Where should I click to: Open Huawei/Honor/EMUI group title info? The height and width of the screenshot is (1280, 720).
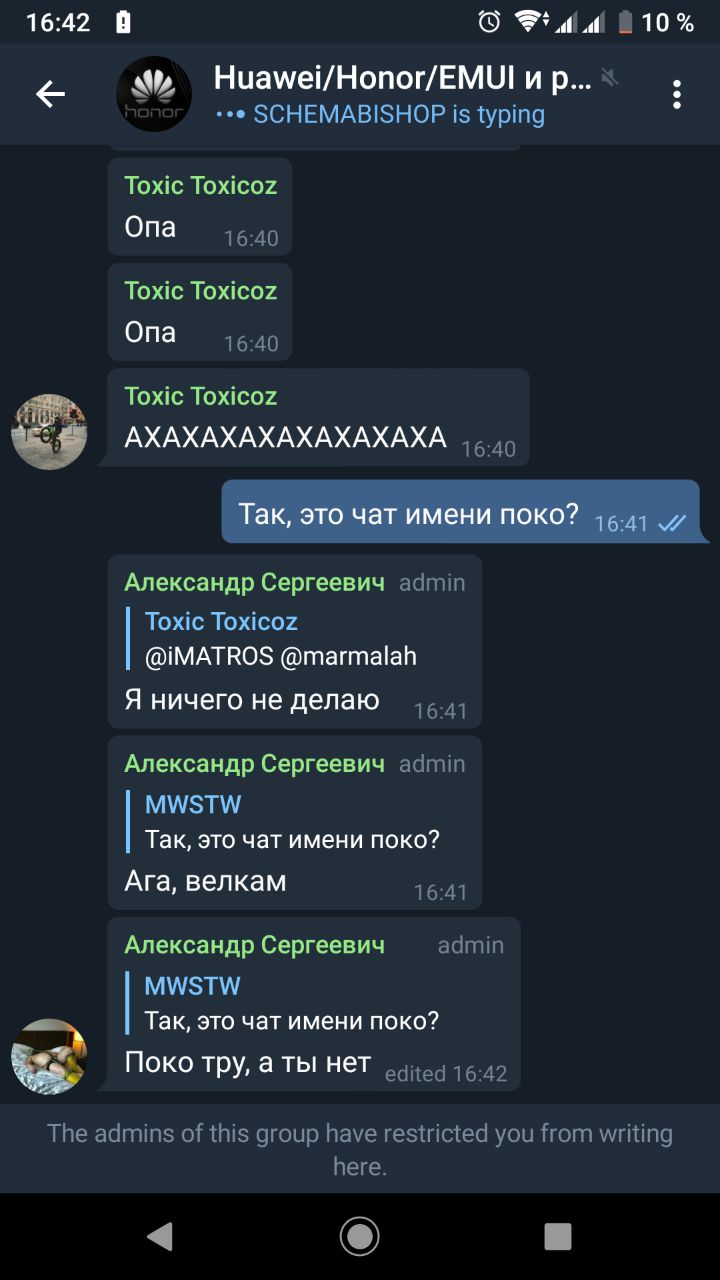point(402,78)
